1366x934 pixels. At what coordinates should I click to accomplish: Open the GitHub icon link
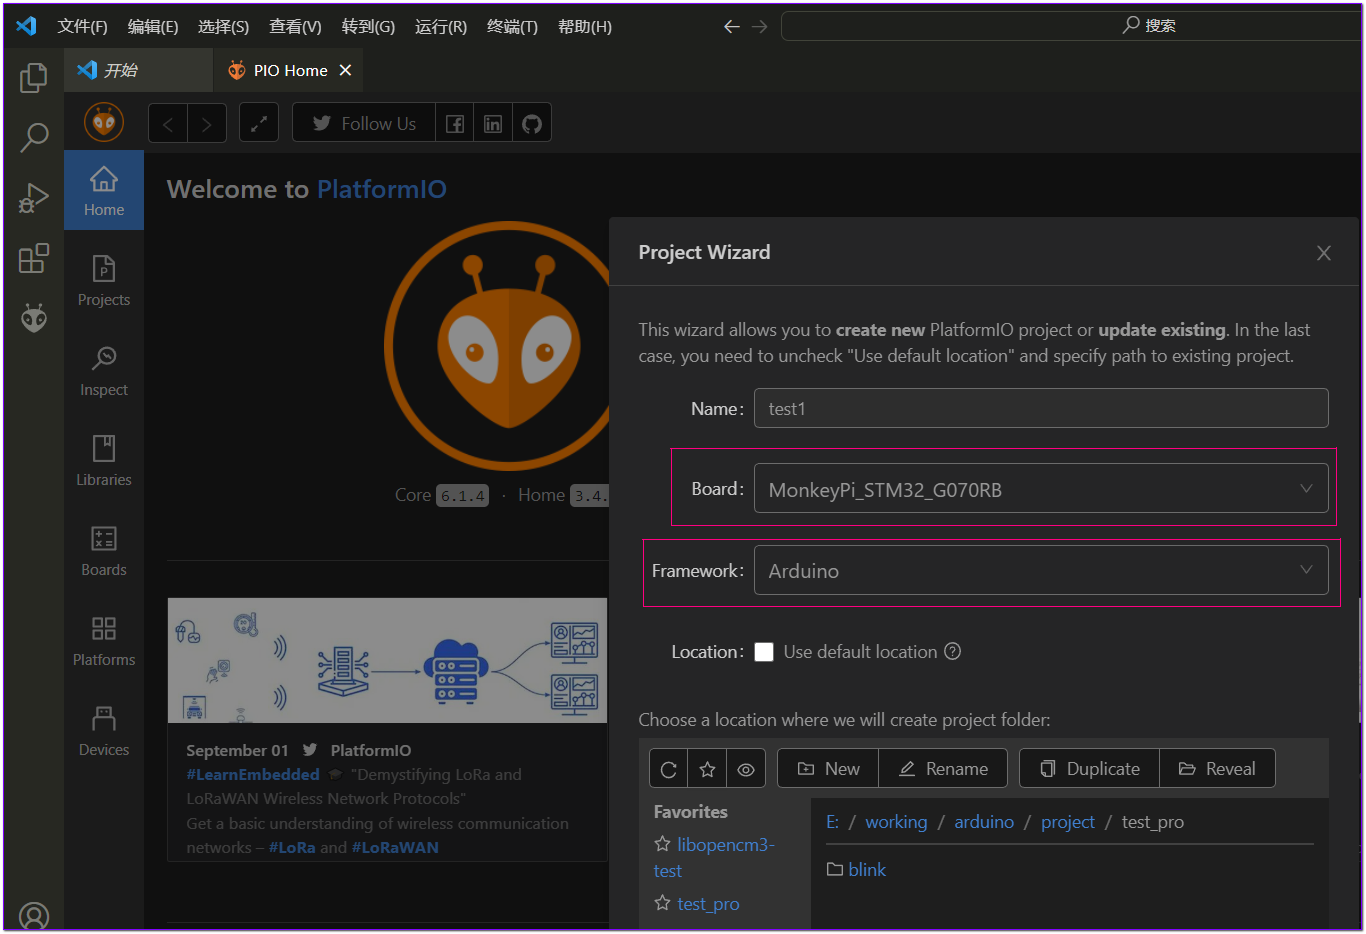pyautogui.click(x=532, y=123)
